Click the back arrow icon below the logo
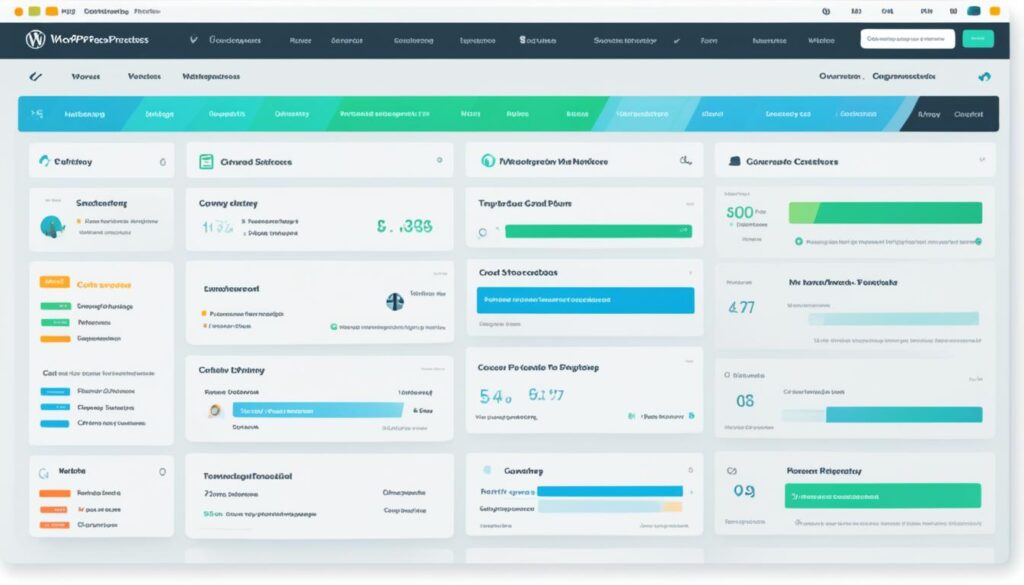 point(35,76)
